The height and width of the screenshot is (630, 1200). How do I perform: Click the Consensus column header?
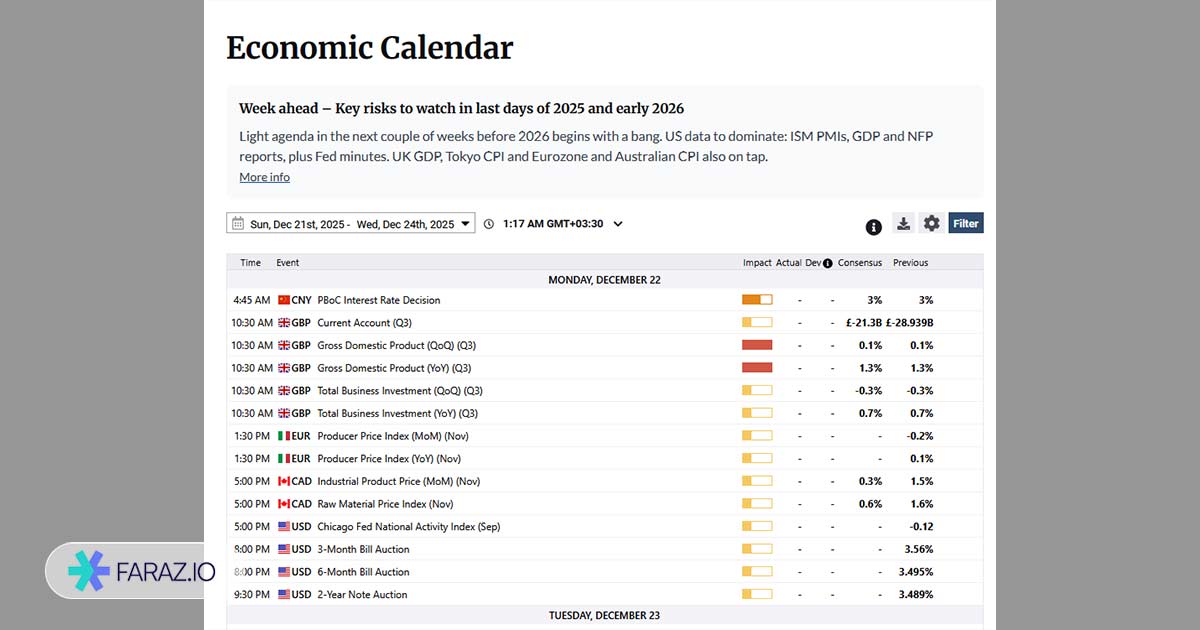(x=860, y=263)
